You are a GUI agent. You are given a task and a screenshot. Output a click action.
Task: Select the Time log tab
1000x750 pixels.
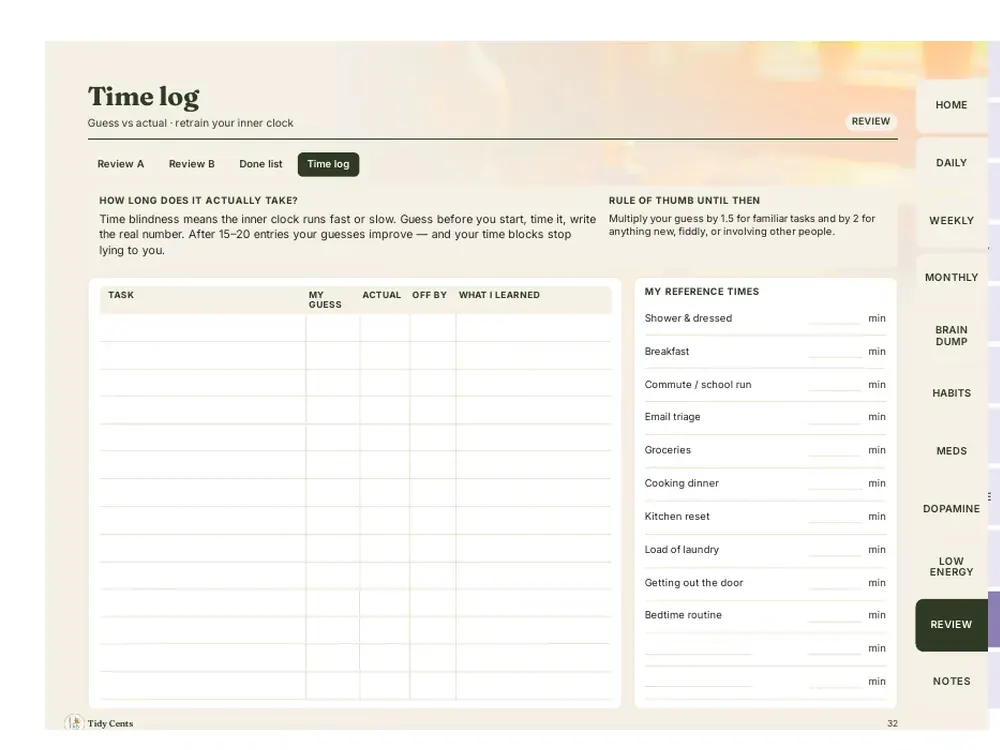pyautogui.click(x=328, y=164)
